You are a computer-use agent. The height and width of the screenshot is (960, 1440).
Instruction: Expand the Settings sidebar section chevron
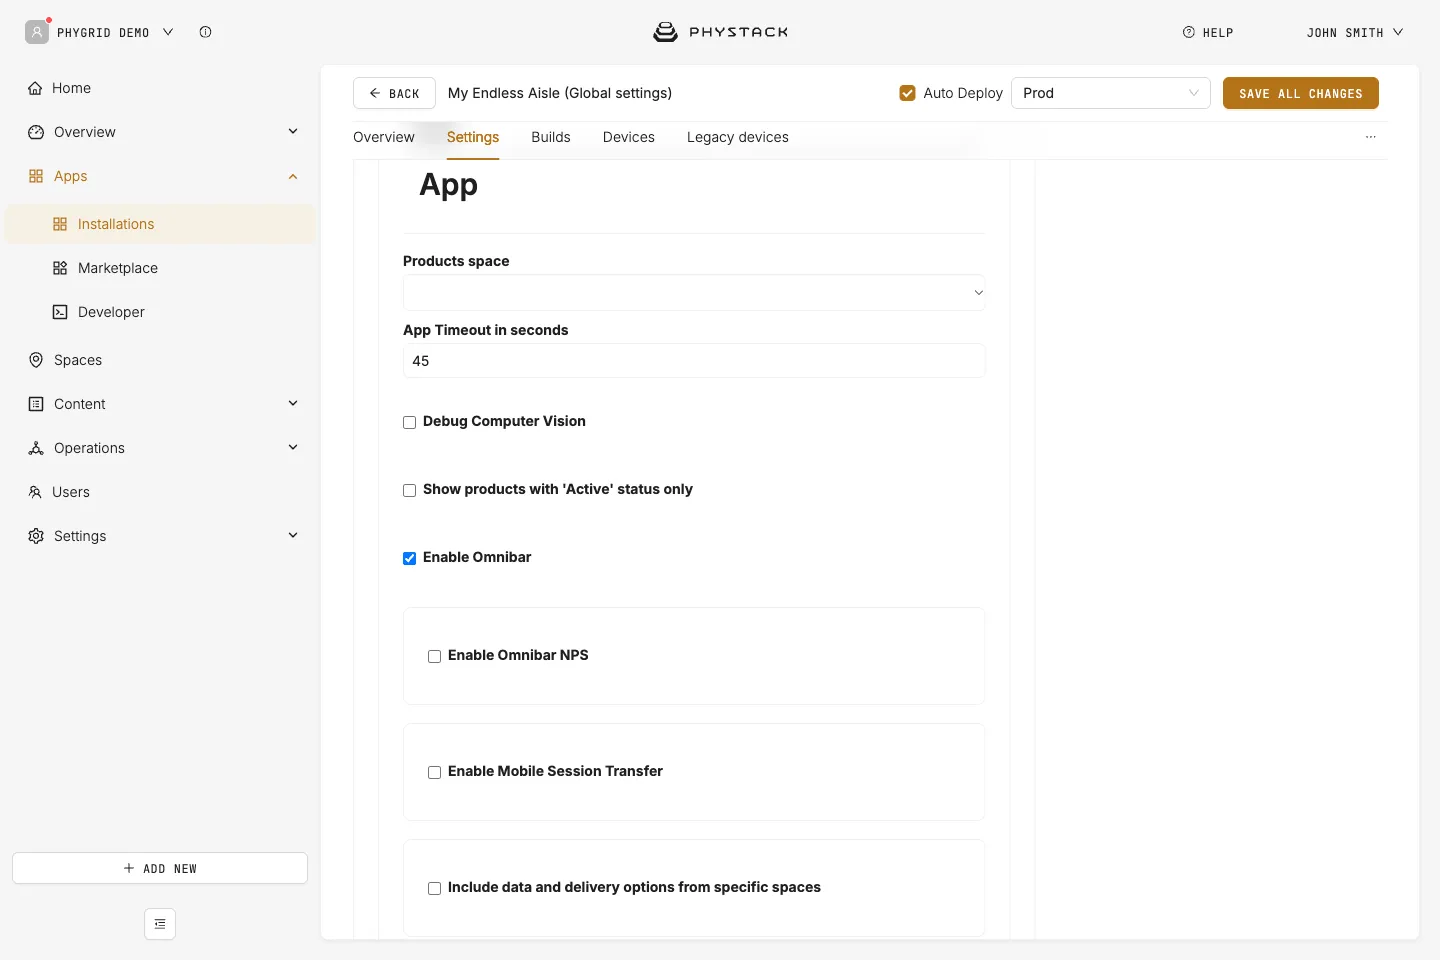(x=293, y=535)
